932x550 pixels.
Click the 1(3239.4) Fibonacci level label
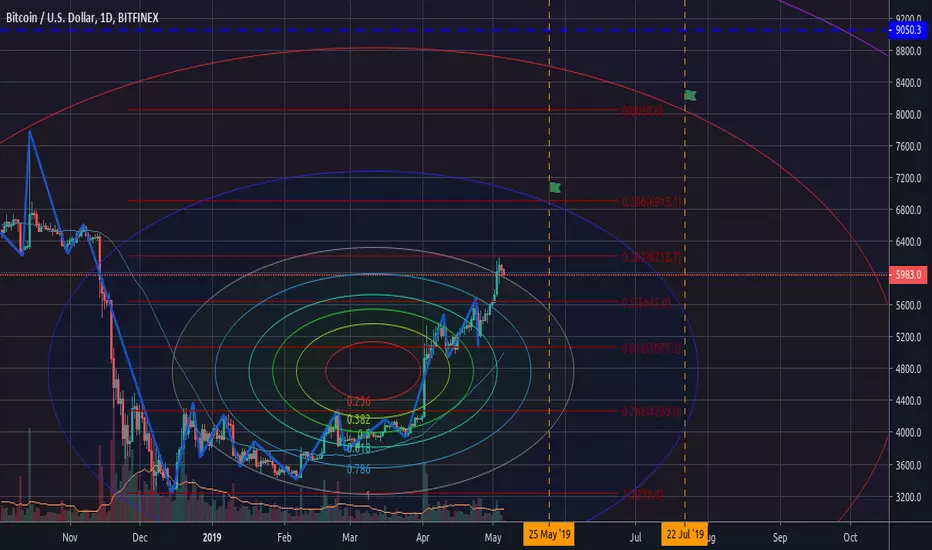tap(642, 494)
